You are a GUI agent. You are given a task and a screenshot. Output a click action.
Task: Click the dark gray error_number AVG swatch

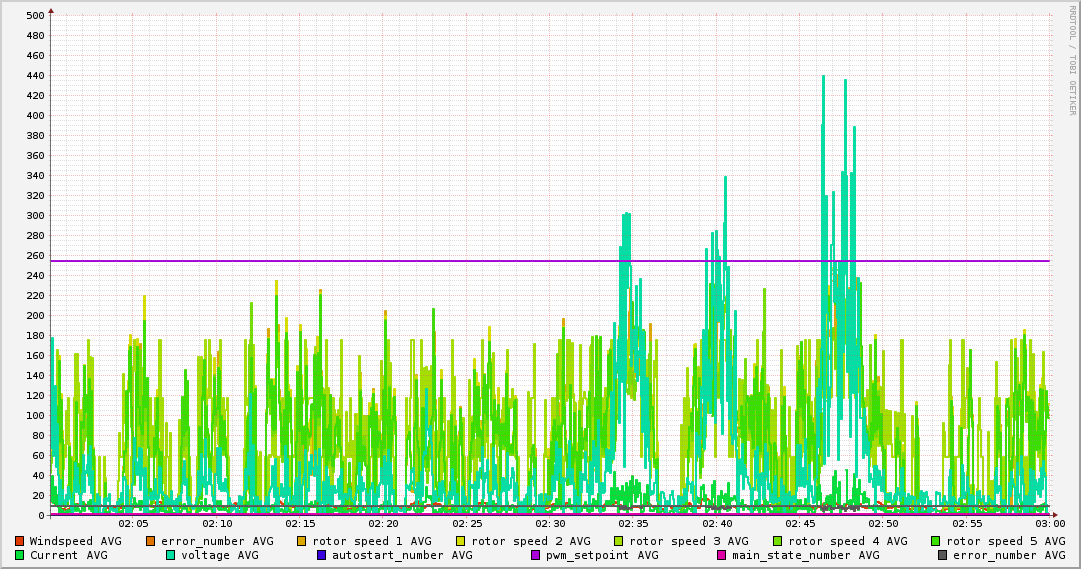click(943, 555)
